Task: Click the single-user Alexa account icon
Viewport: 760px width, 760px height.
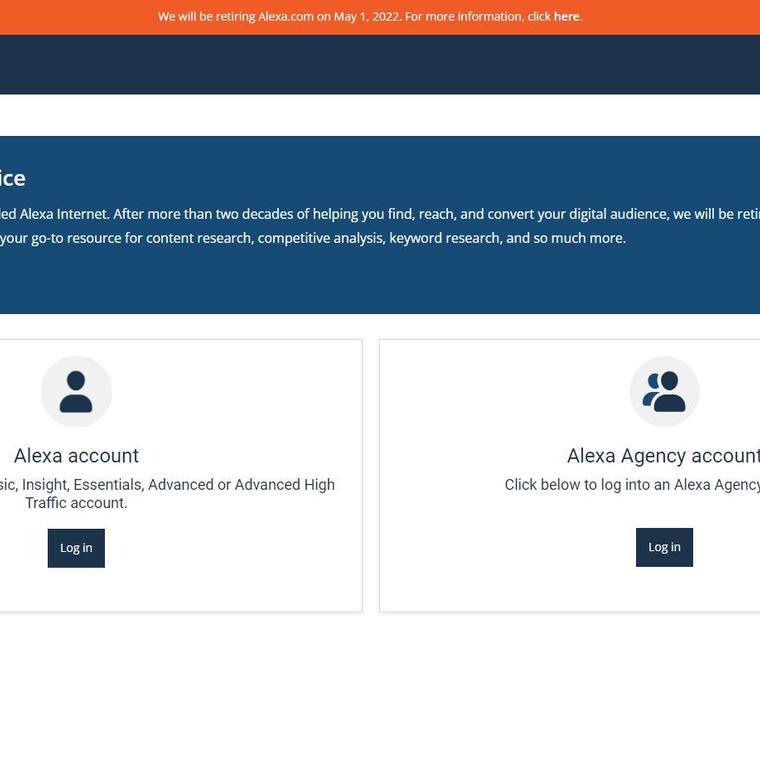Action: point(76,391)
